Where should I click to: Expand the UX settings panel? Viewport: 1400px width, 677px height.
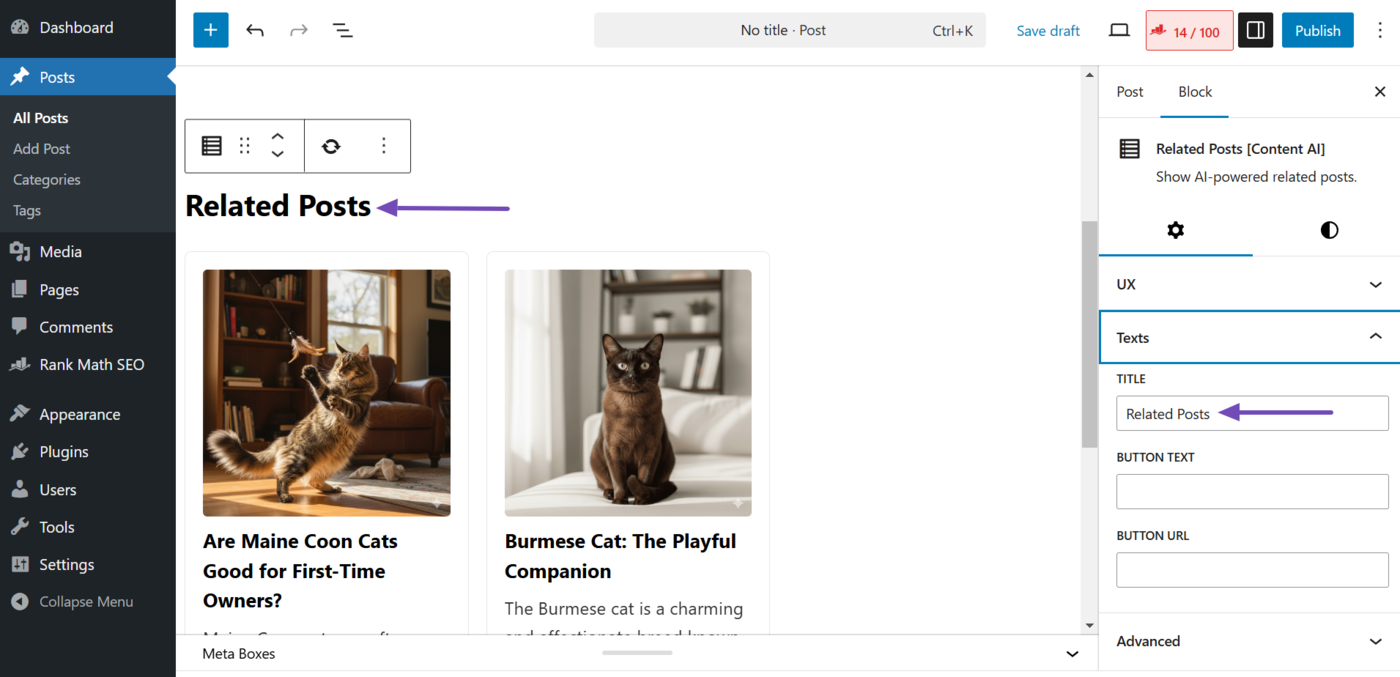[x=1249, y=284]
